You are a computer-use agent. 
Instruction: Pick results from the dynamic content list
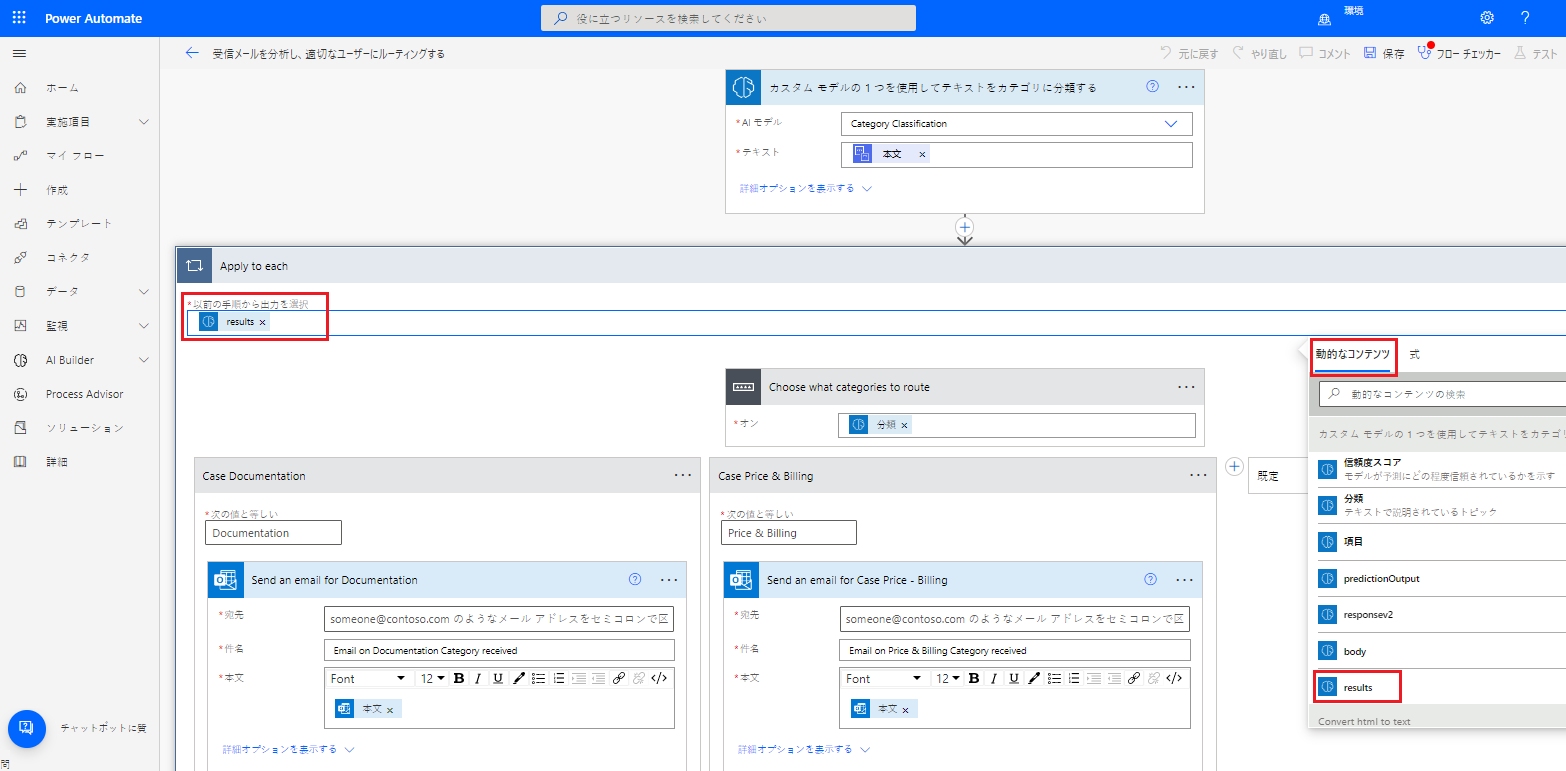pyautogui.click(x=1357, y=687)
